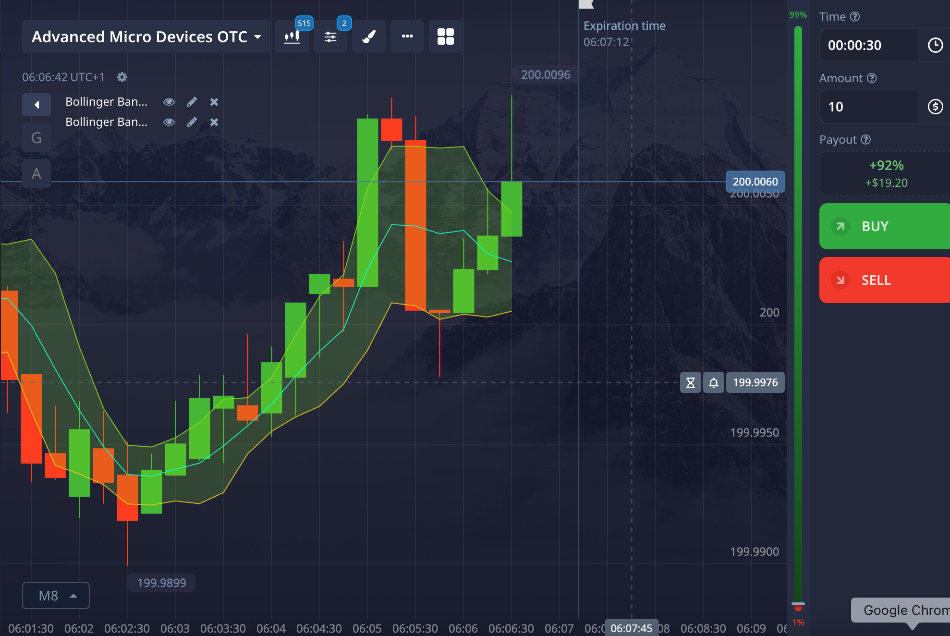Click the Time input field 00:00:30

tap(869, 45)
